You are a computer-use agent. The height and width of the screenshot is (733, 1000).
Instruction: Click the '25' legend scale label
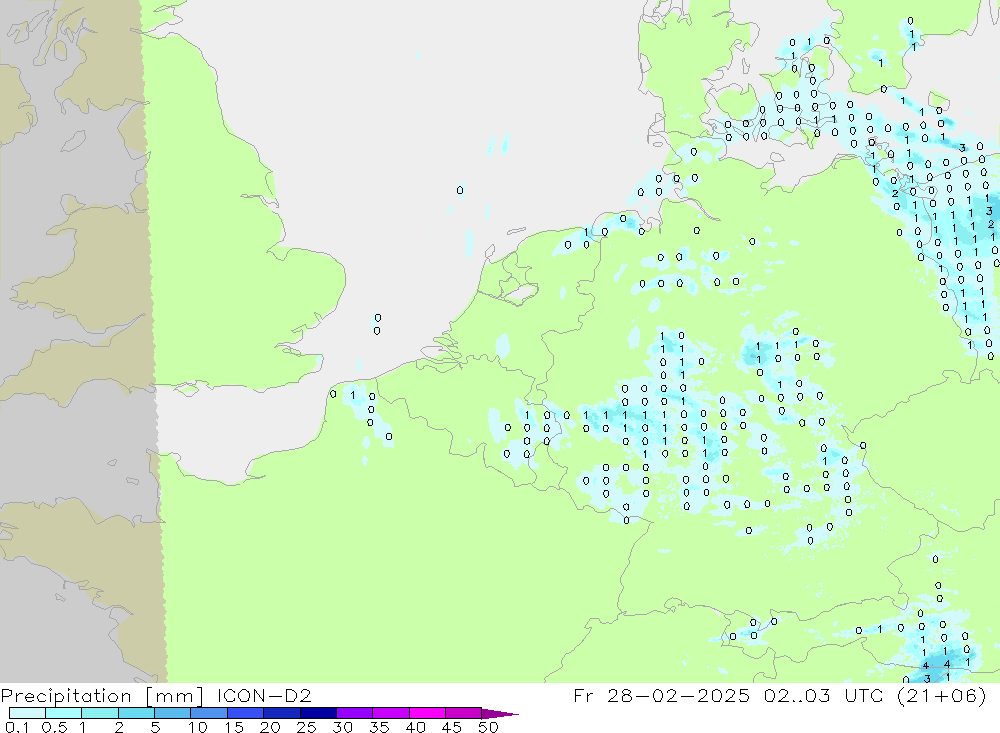click(306, 727)
